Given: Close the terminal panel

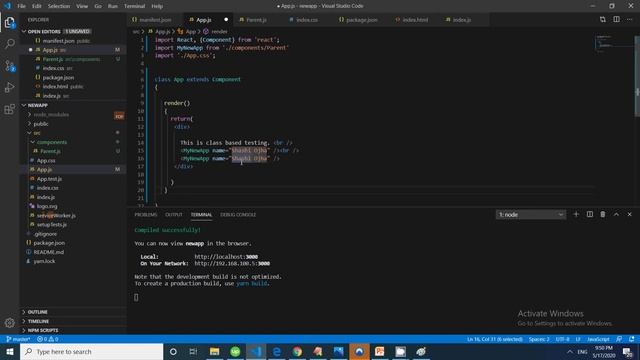Looking at the screenshot, I should point(629,214).
